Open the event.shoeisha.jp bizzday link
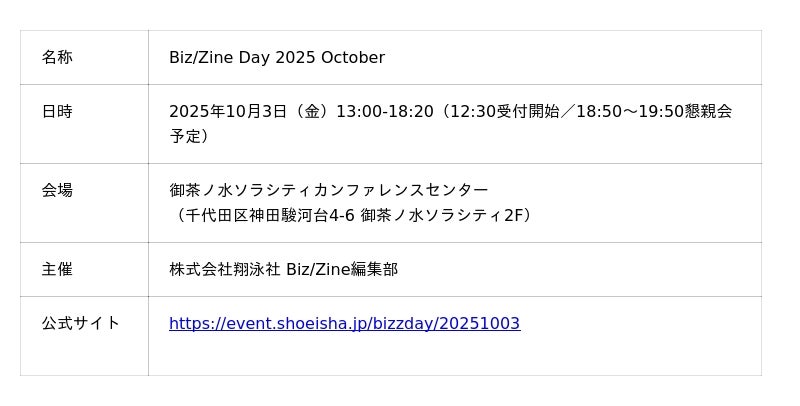This screenshot has height=406, width=800. click(x=344, y=323)
